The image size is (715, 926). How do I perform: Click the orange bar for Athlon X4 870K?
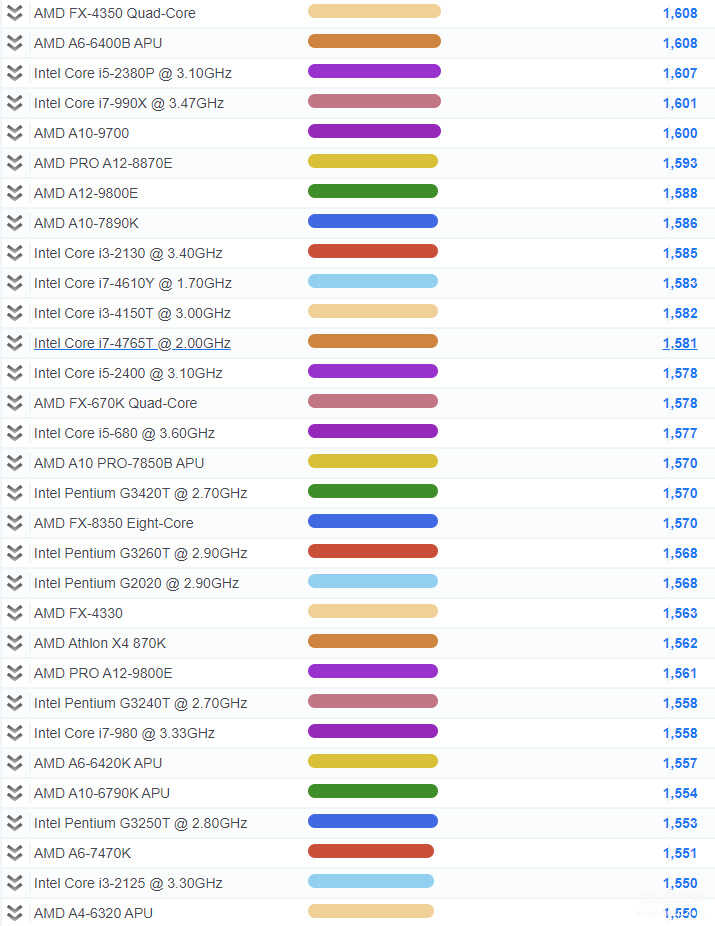pos(373,641)
